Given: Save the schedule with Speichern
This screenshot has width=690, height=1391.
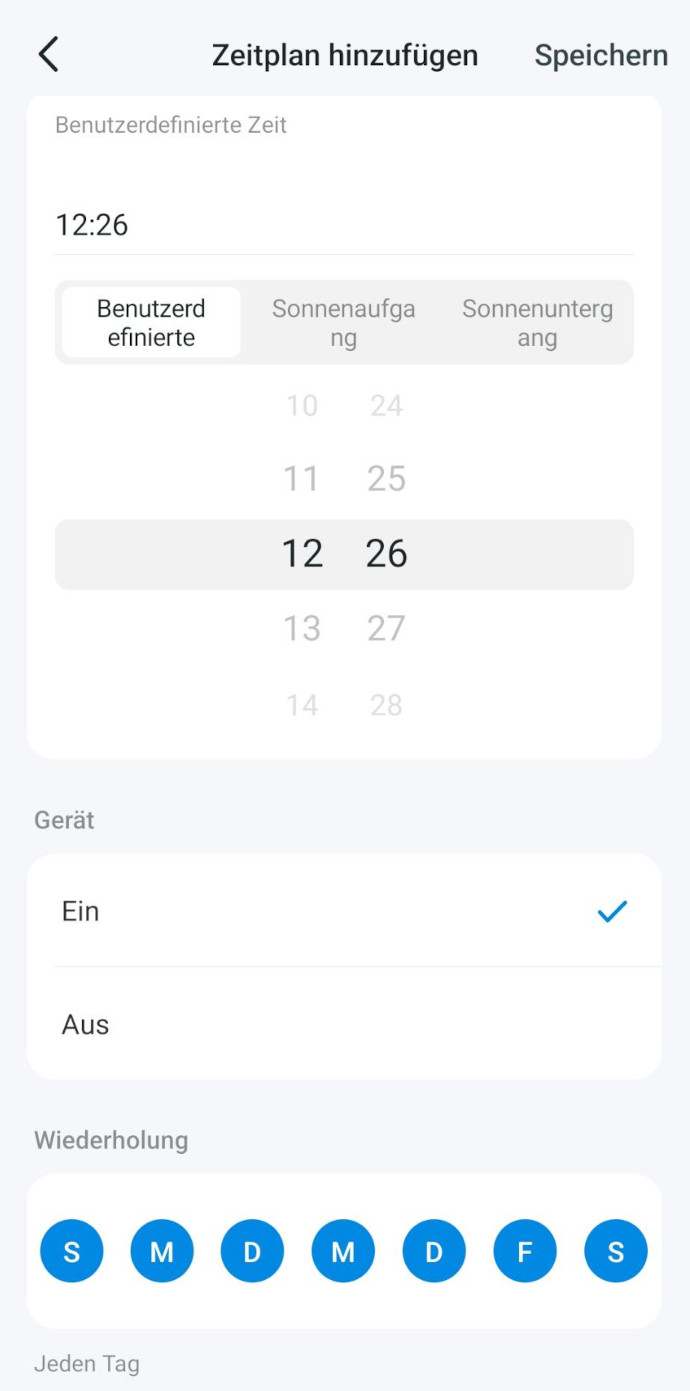Looking at the screenshot, I should (x=601, y=55).
